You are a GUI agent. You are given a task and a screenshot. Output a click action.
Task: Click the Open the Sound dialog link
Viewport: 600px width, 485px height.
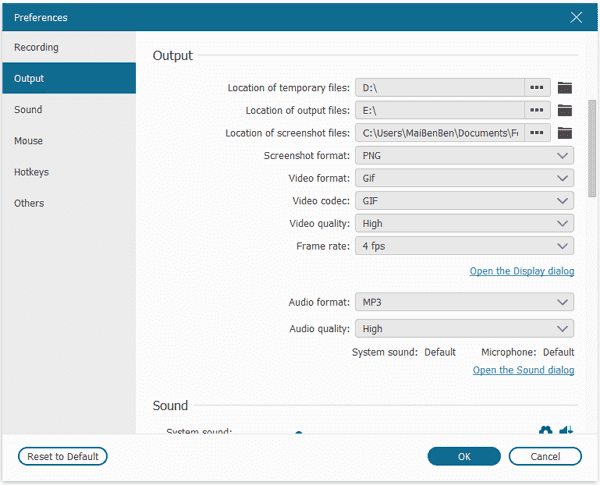point(523,370)
